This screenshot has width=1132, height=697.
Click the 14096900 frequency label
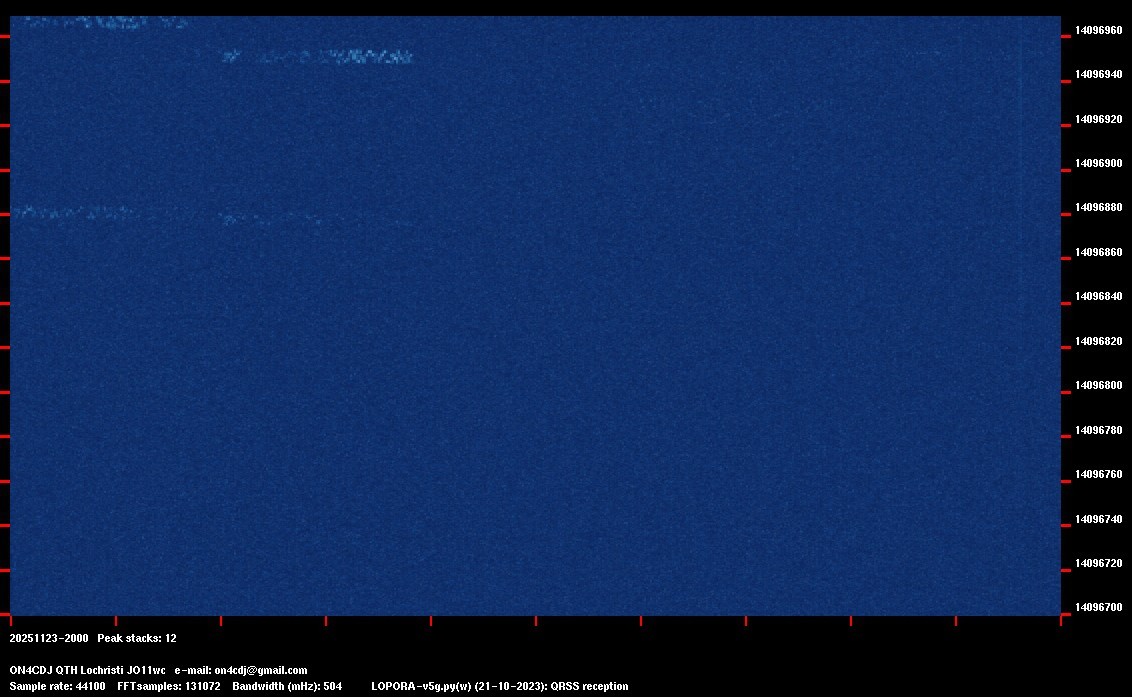[x=1098, y=163]
